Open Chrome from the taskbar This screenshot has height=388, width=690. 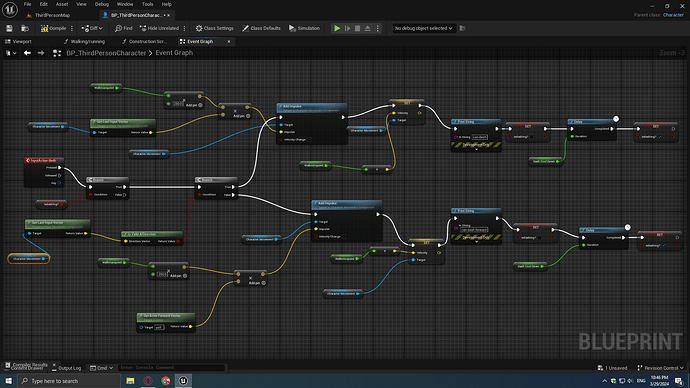coord(165,381)
